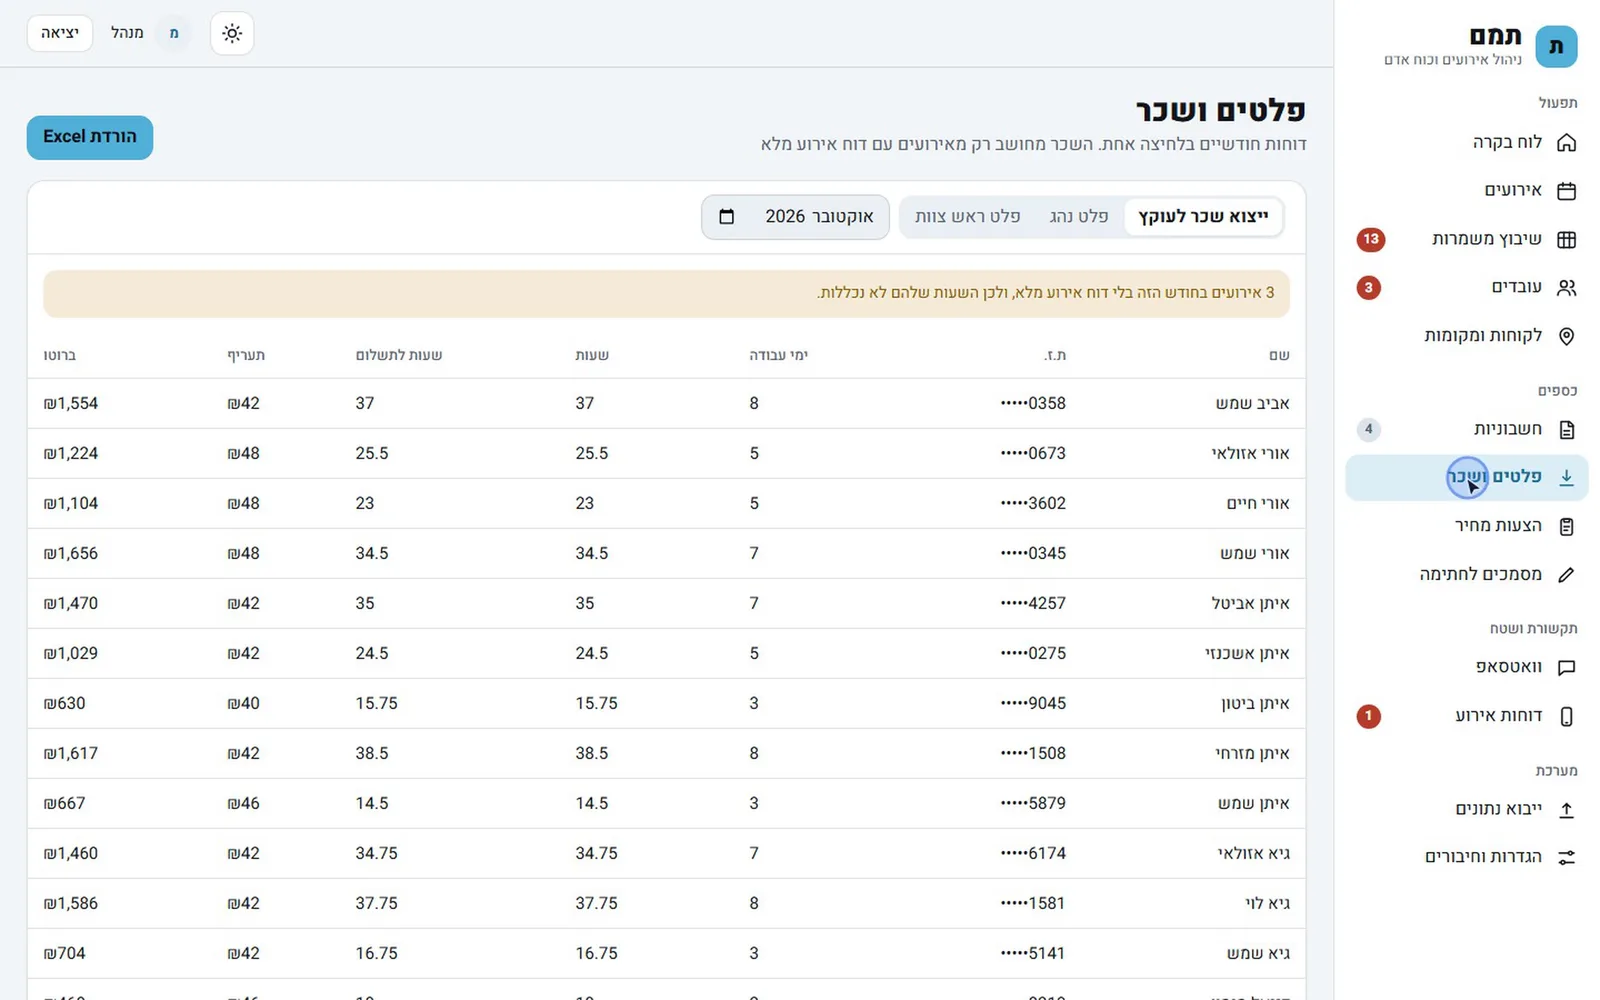
Task: Open שיבוץ משמרות in sidebar
Action: [x=1466, y=239]
